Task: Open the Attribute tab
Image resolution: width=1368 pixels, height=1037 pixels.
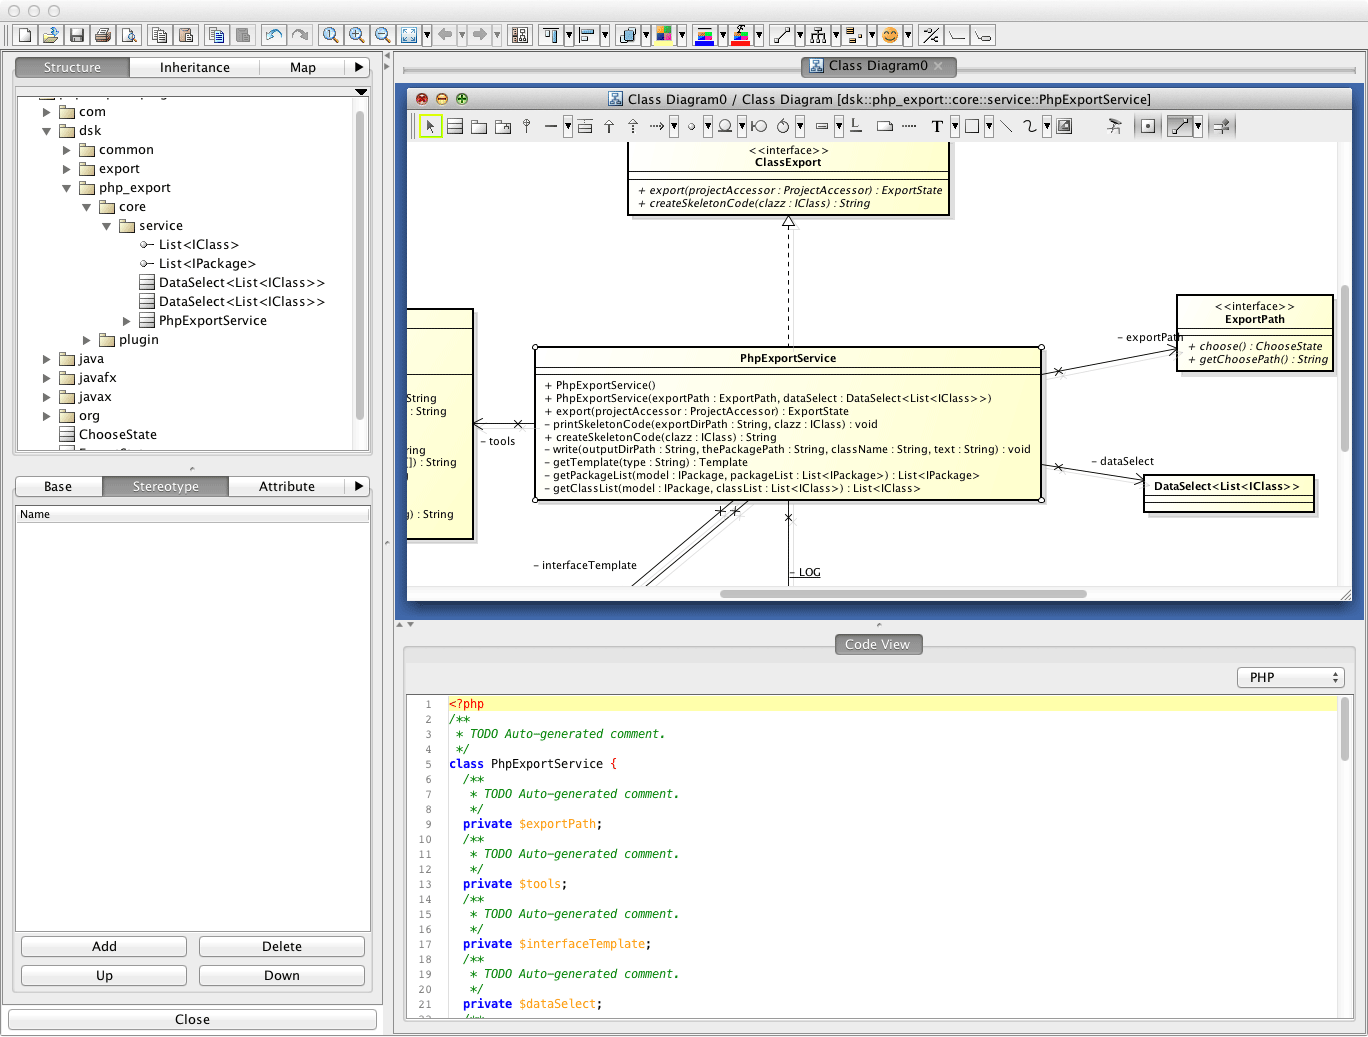Action: click(x=286, y=486)
